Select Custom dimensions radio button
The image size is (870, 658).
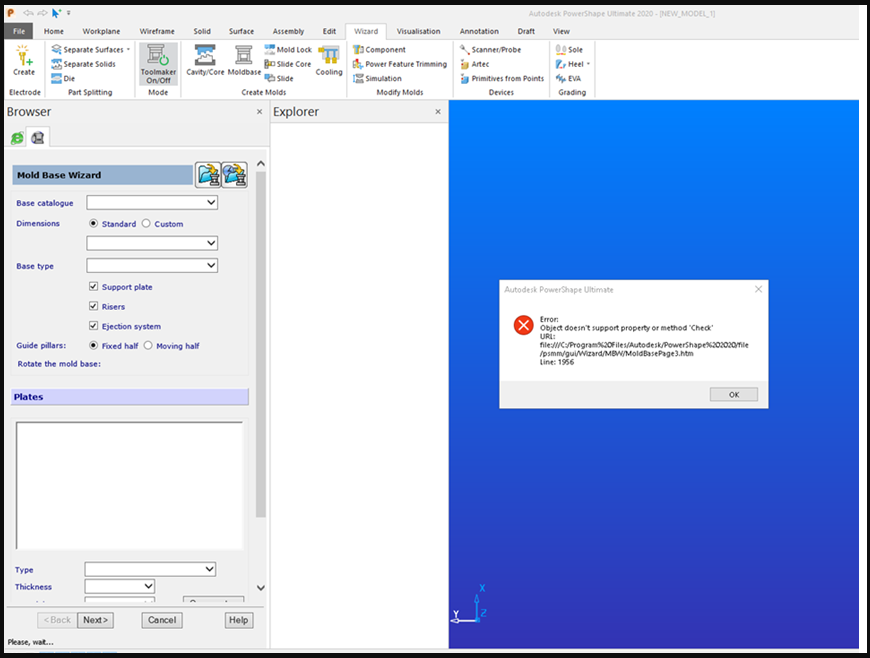click(146, 223)
